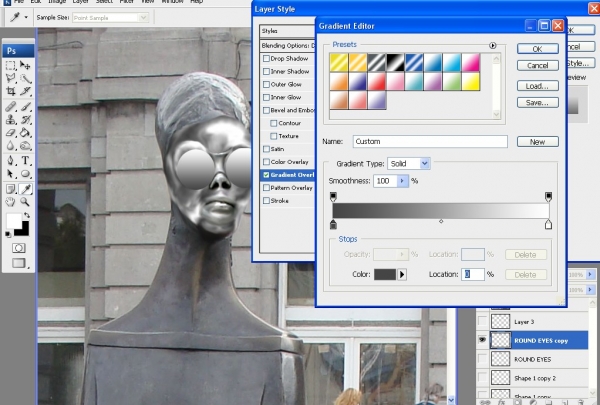Enable the Contour checkbox
Screen dimensions: 600x405
[x=274, y=123]
